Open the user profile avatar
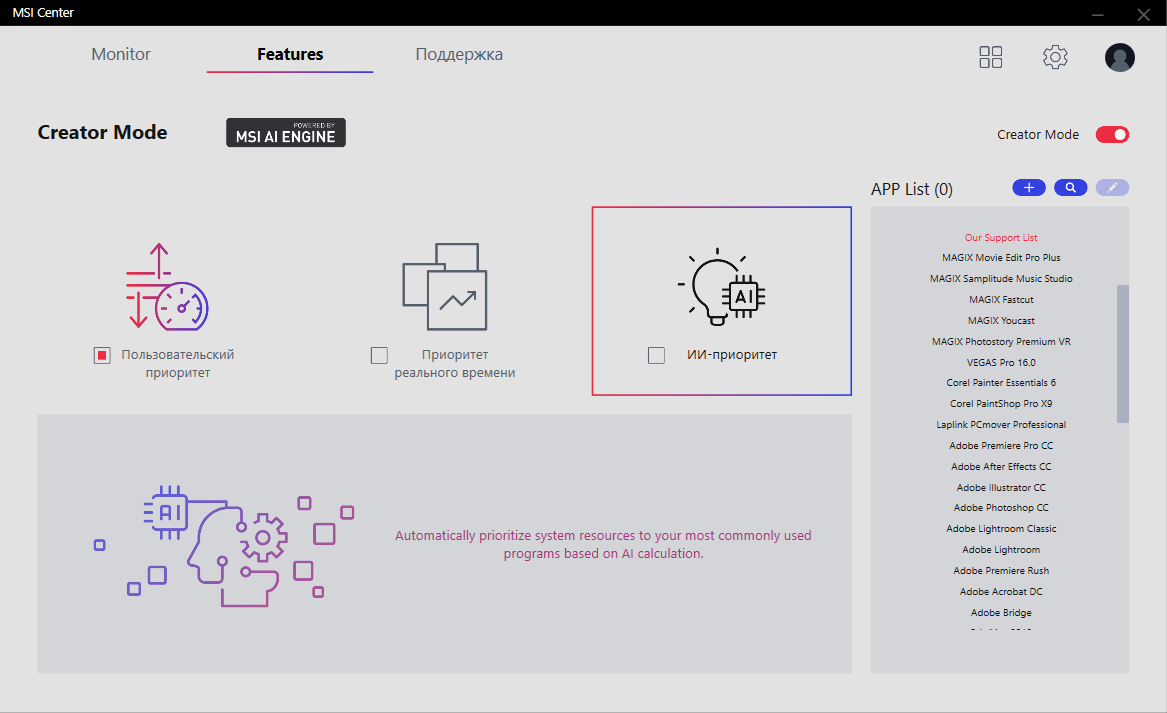1167x713 pixels. tap(1119, 57)
